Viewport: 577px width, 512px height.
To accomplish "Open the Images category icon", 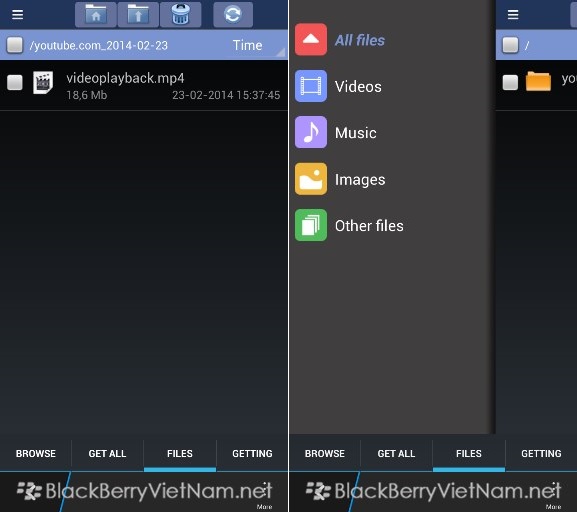I will [311, 179].
